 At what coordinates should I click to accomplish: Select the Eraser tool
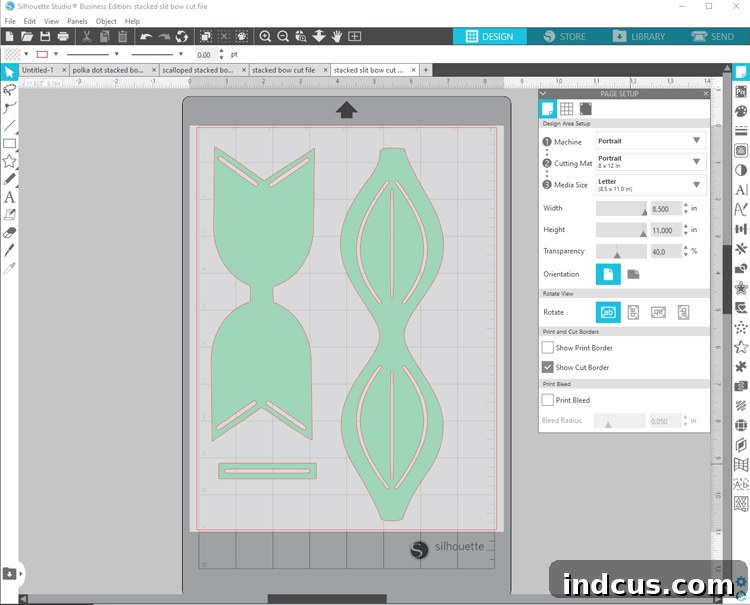(x=9, y=233)
